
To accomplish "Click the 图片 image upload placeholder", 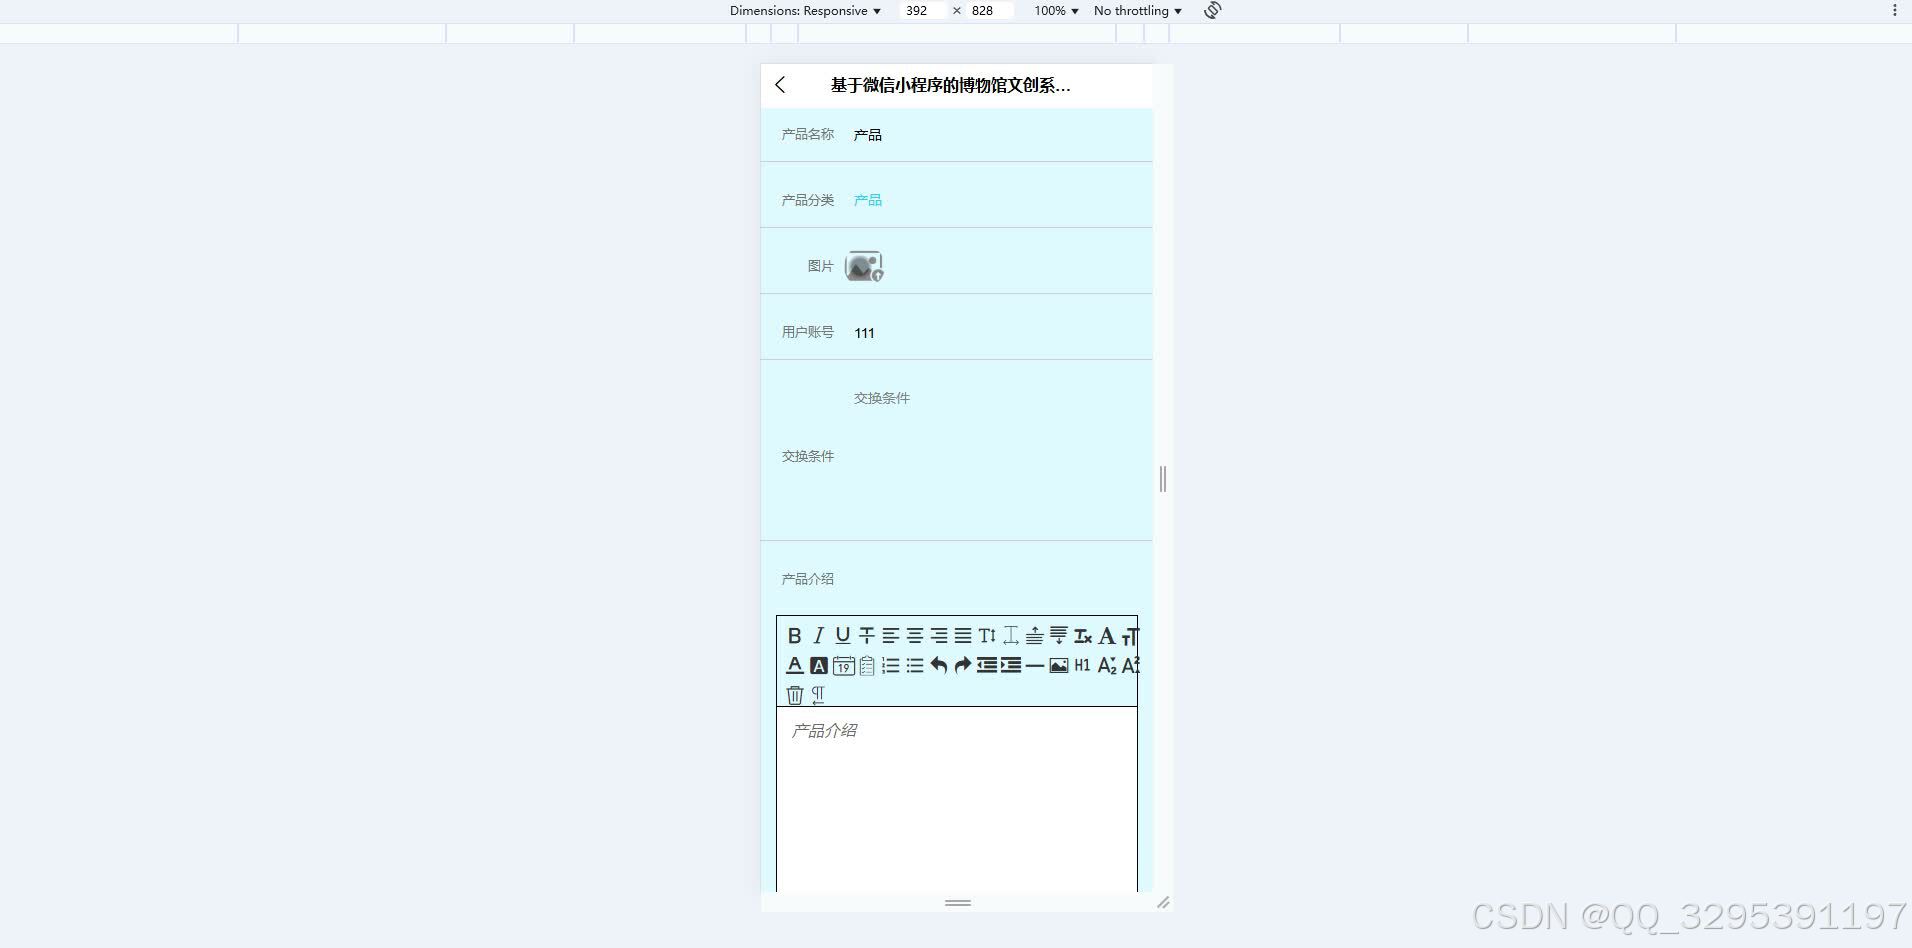I will tap(864, 265).
